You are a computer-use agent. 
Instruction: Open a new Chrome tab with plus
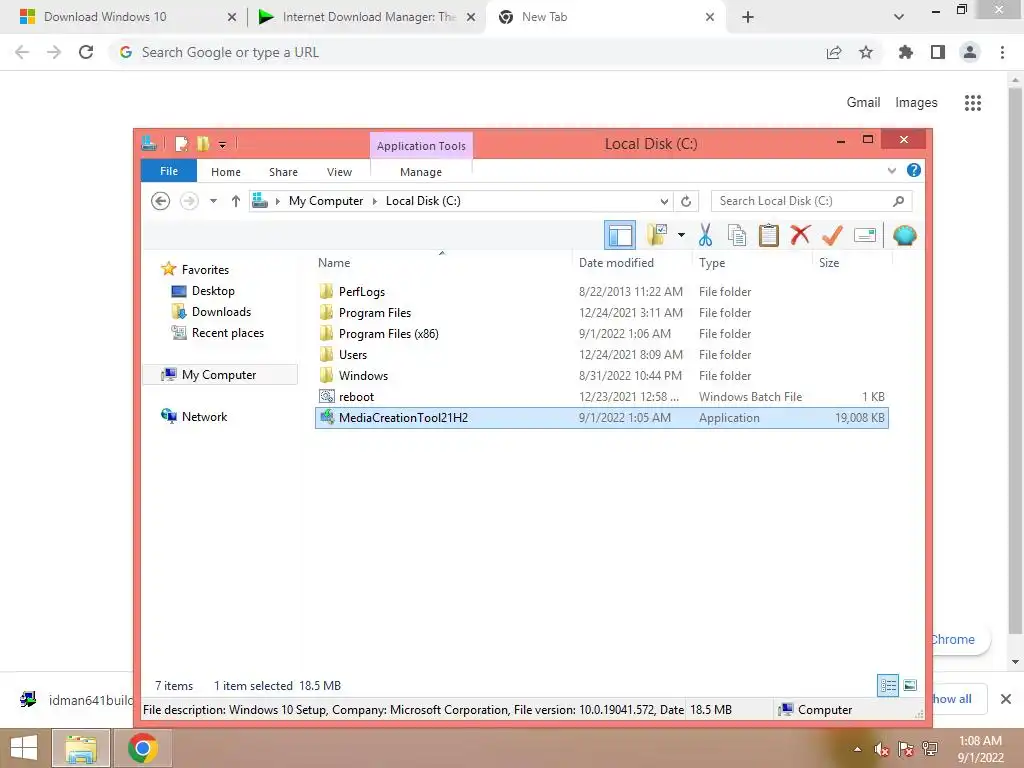(x=748, y=17)
